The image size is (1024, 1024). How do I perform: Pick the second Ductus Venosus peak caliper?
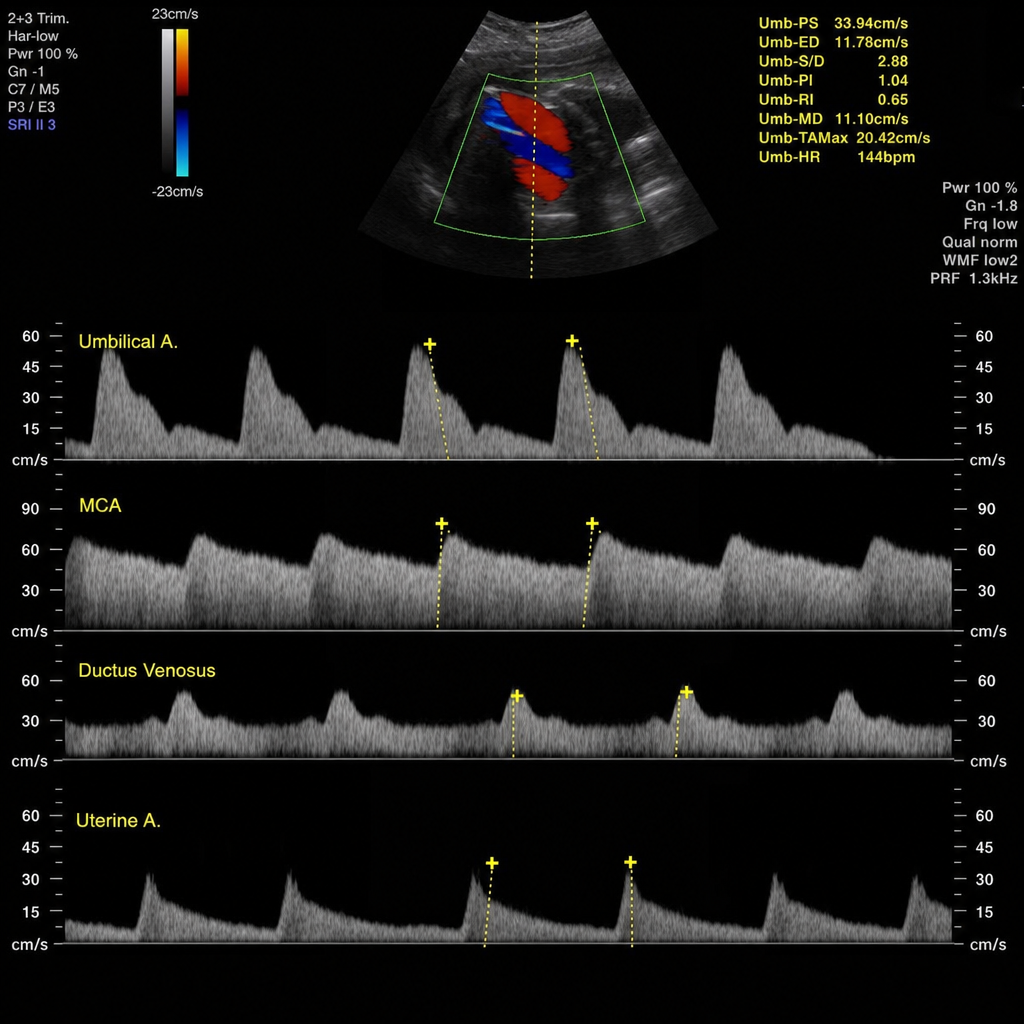click(686, 692)
